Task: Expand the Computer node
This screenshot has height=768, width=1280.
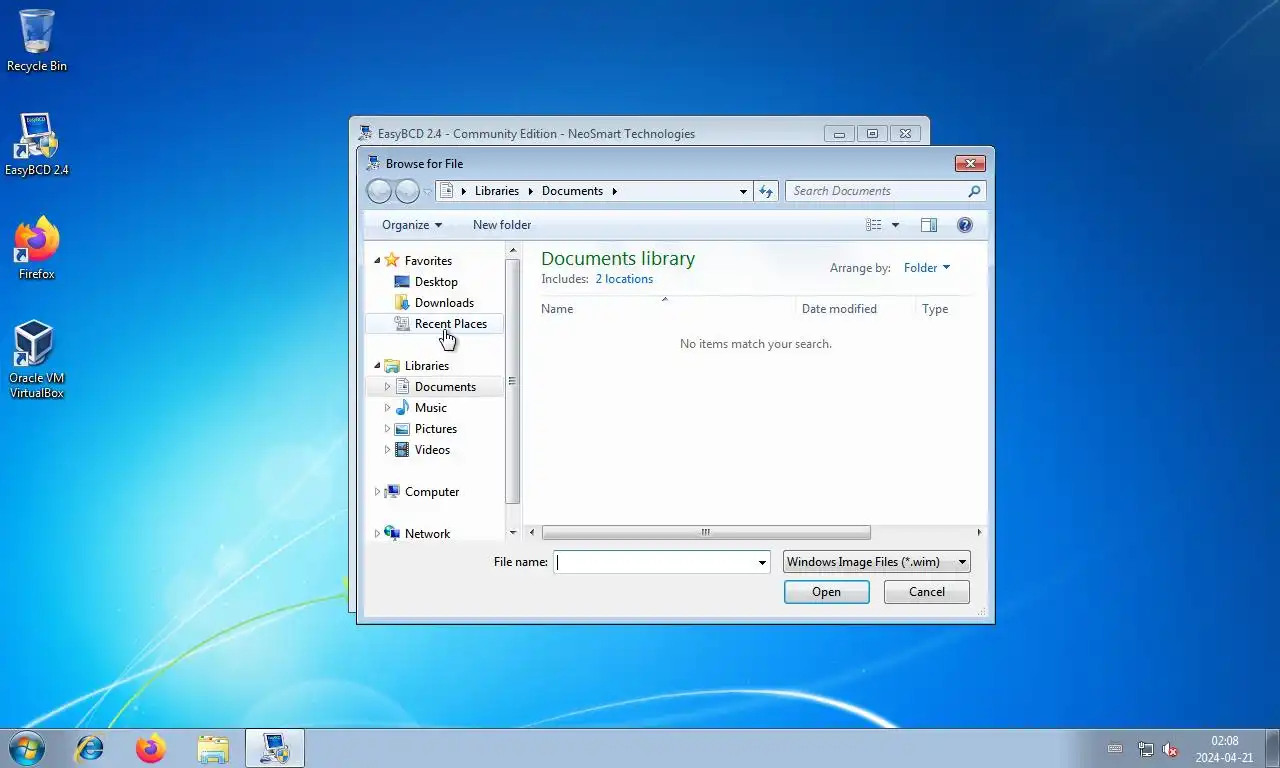Action: pos(377,492)
